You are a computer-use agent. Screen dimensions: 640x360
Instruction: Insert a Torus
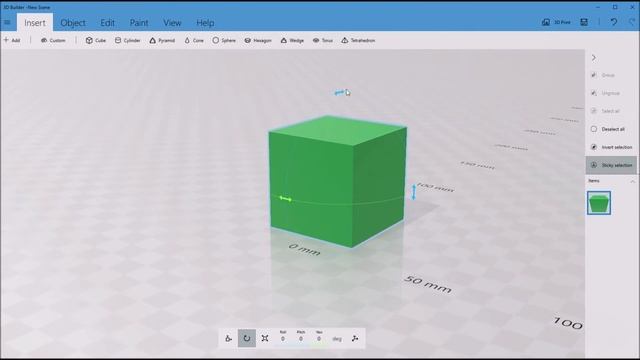[x=323, y=40]
